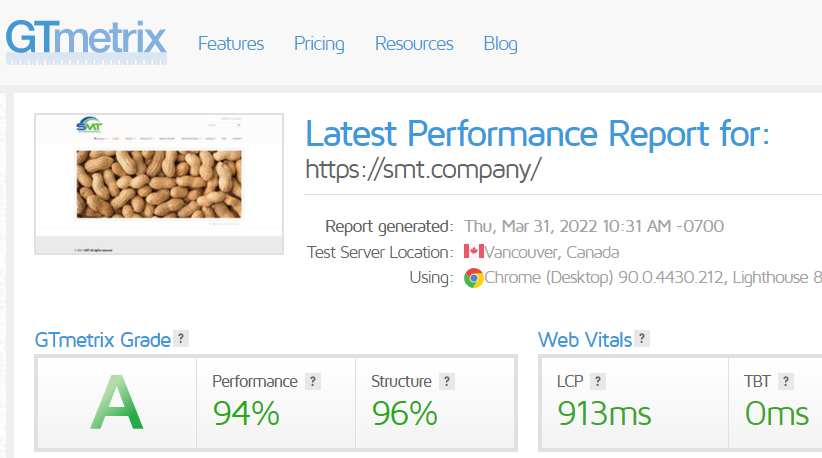822x458 pixels.
Task: Open the smt.company site screenshot thumbnail
Action: pos(159,184)
